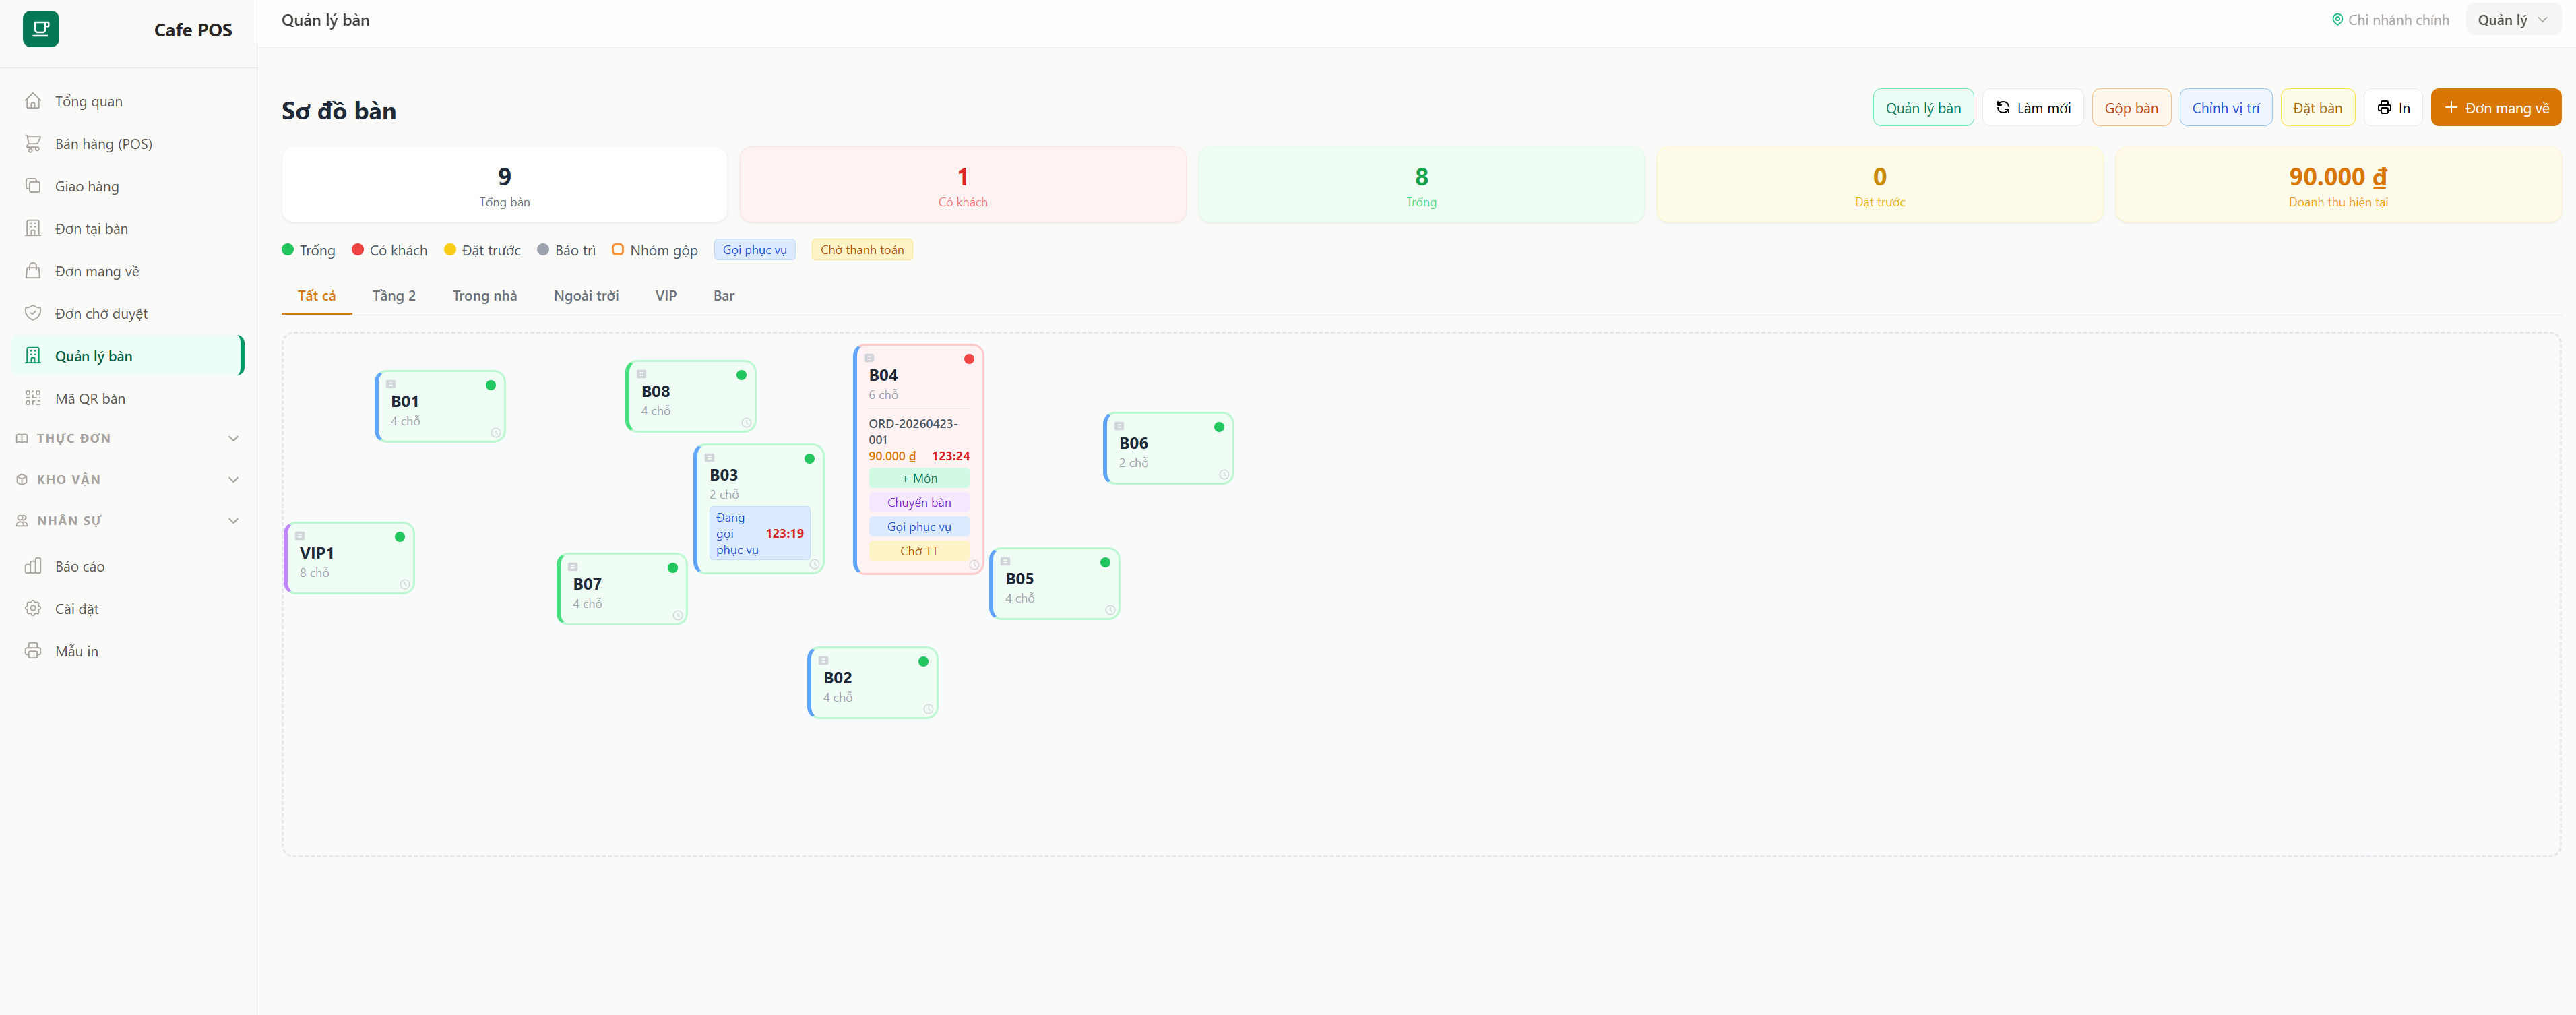Open Đơn chờ duyệt via its shield icon
The height and width of the screenshot is (1015, 2576).
point(33,313)
